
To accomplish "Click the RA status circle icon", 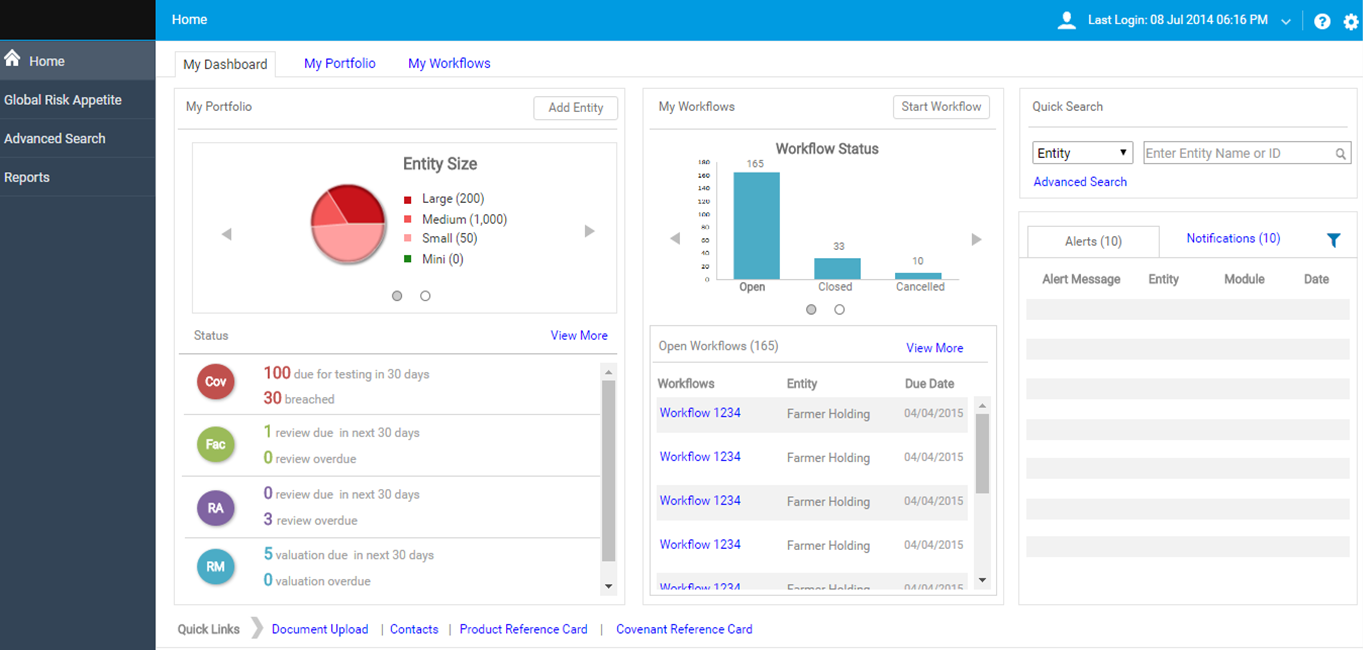I will point(216,508).
